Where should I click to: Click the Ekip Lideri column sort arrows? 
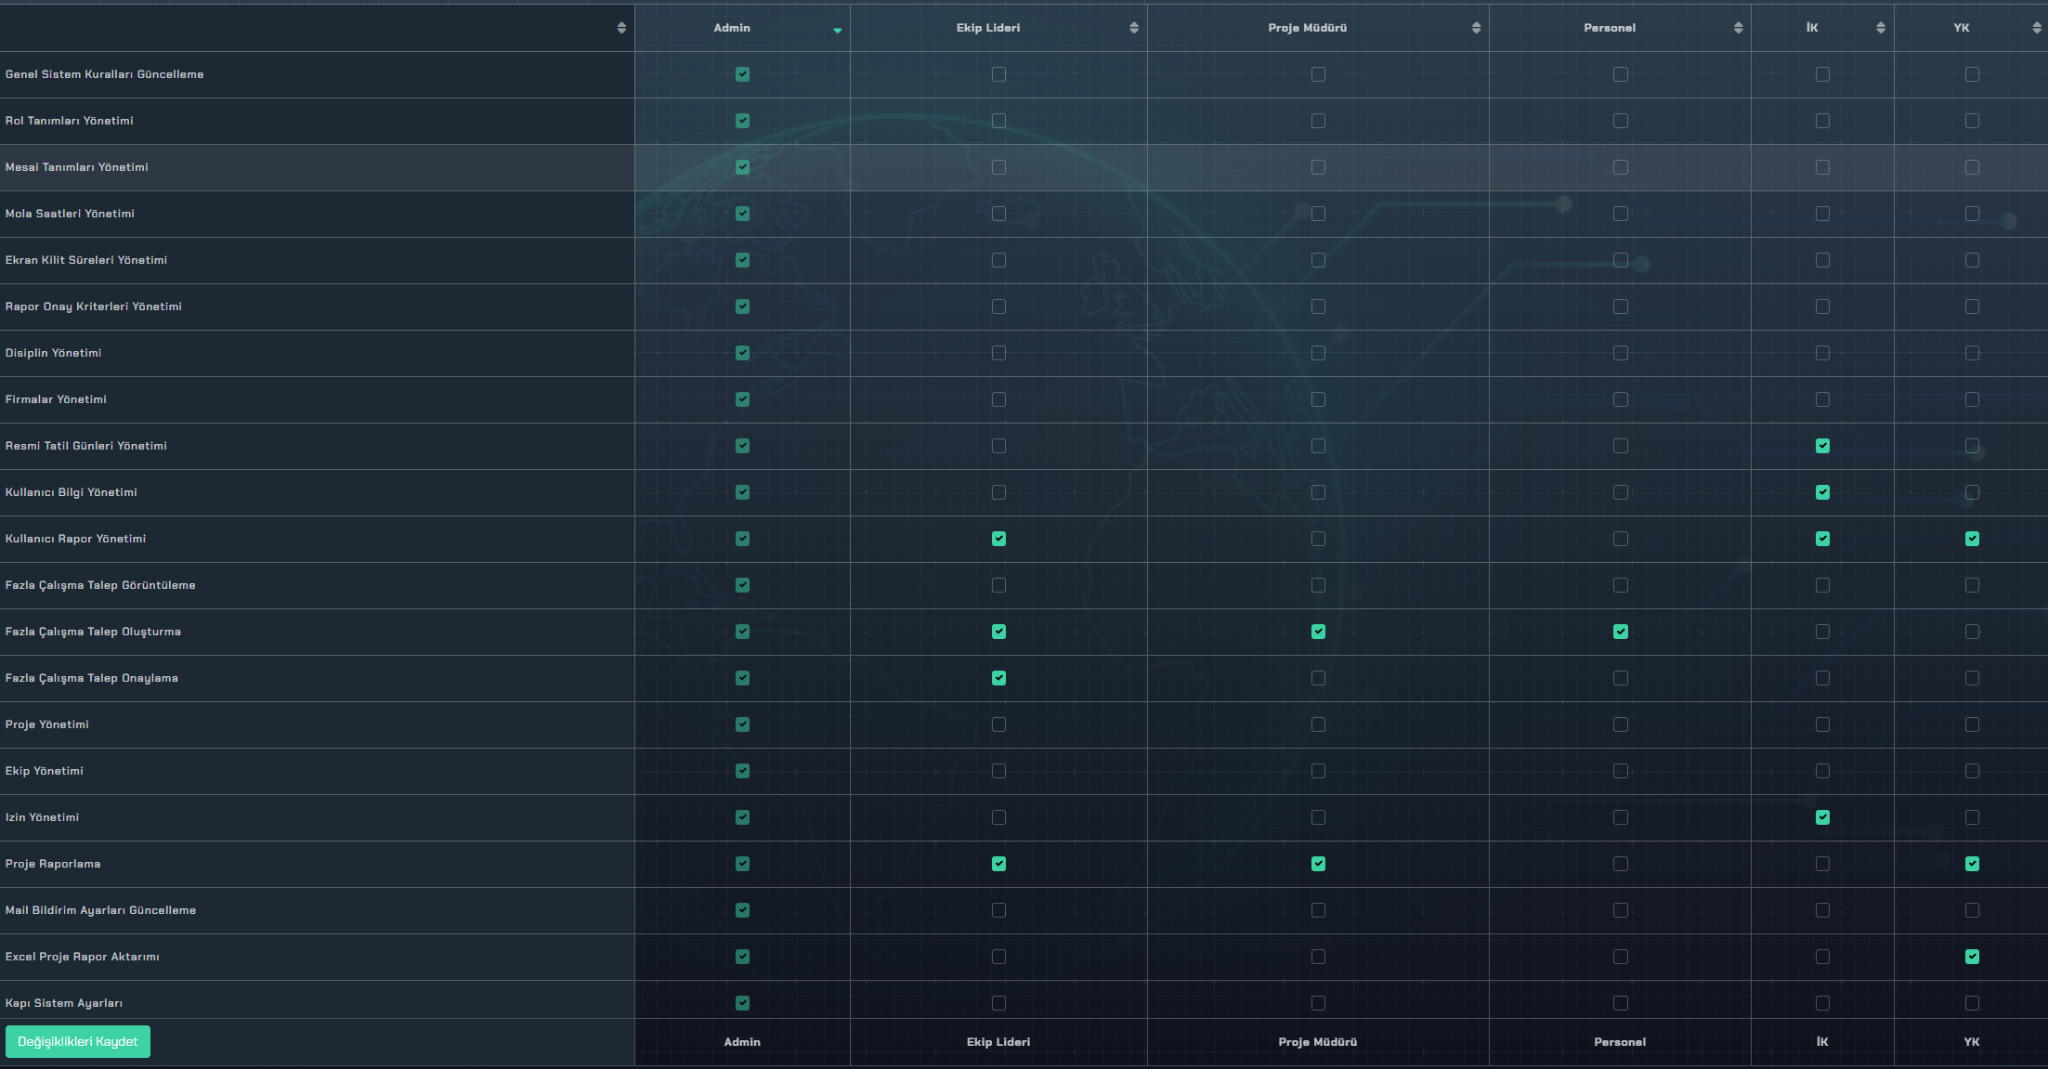point(1133,28)
